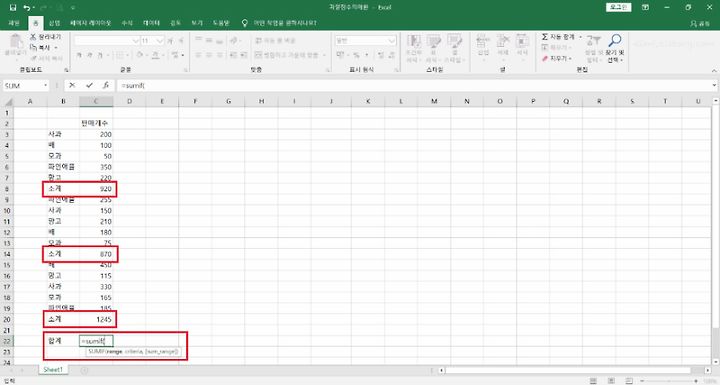Switch to the Help (도움말) tab
The image size is (720, 385).
[221, 23]
